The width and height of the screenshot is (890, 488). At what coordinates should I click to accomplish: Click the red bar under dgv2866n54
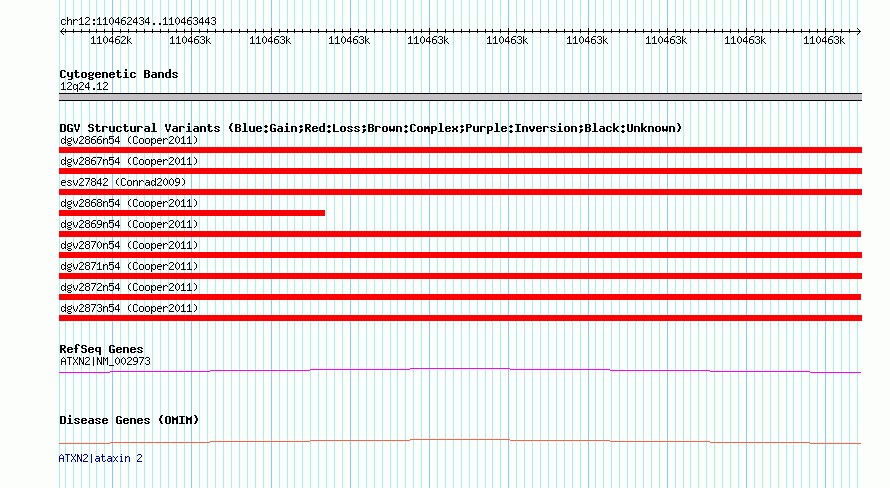click(x=460, y=150)
